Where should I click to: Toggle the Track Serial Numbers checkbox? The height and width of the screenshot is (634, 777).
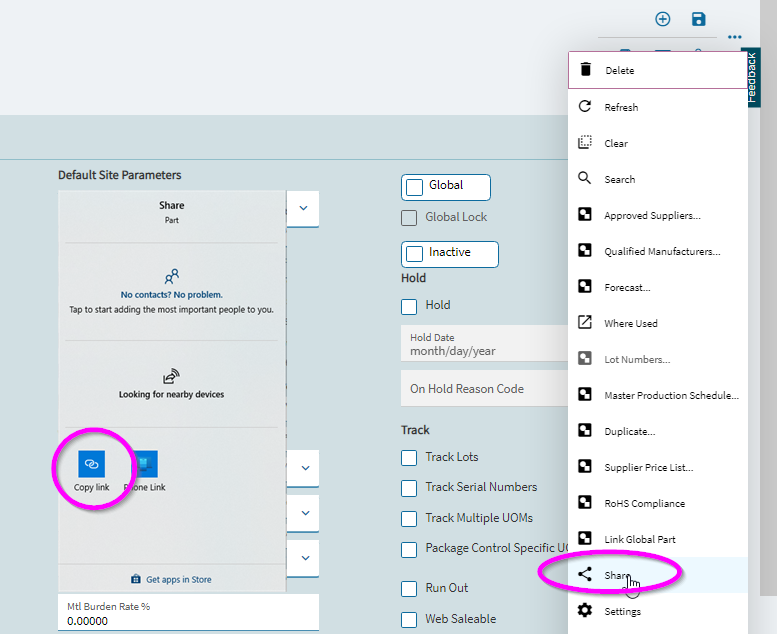click(x=409, y=488)
